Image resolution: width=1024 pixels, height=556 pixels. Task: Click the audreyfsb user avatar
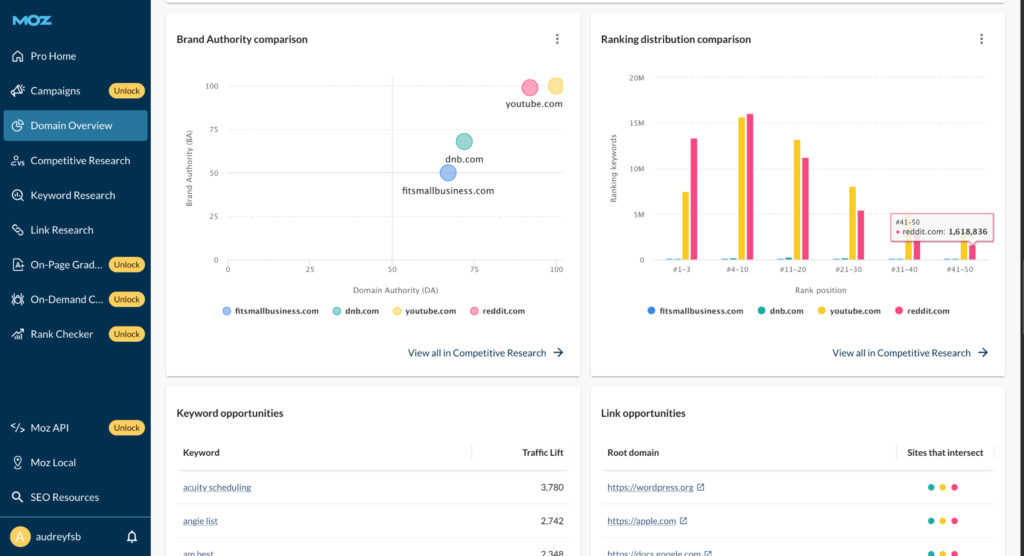[x=20, y=537]
